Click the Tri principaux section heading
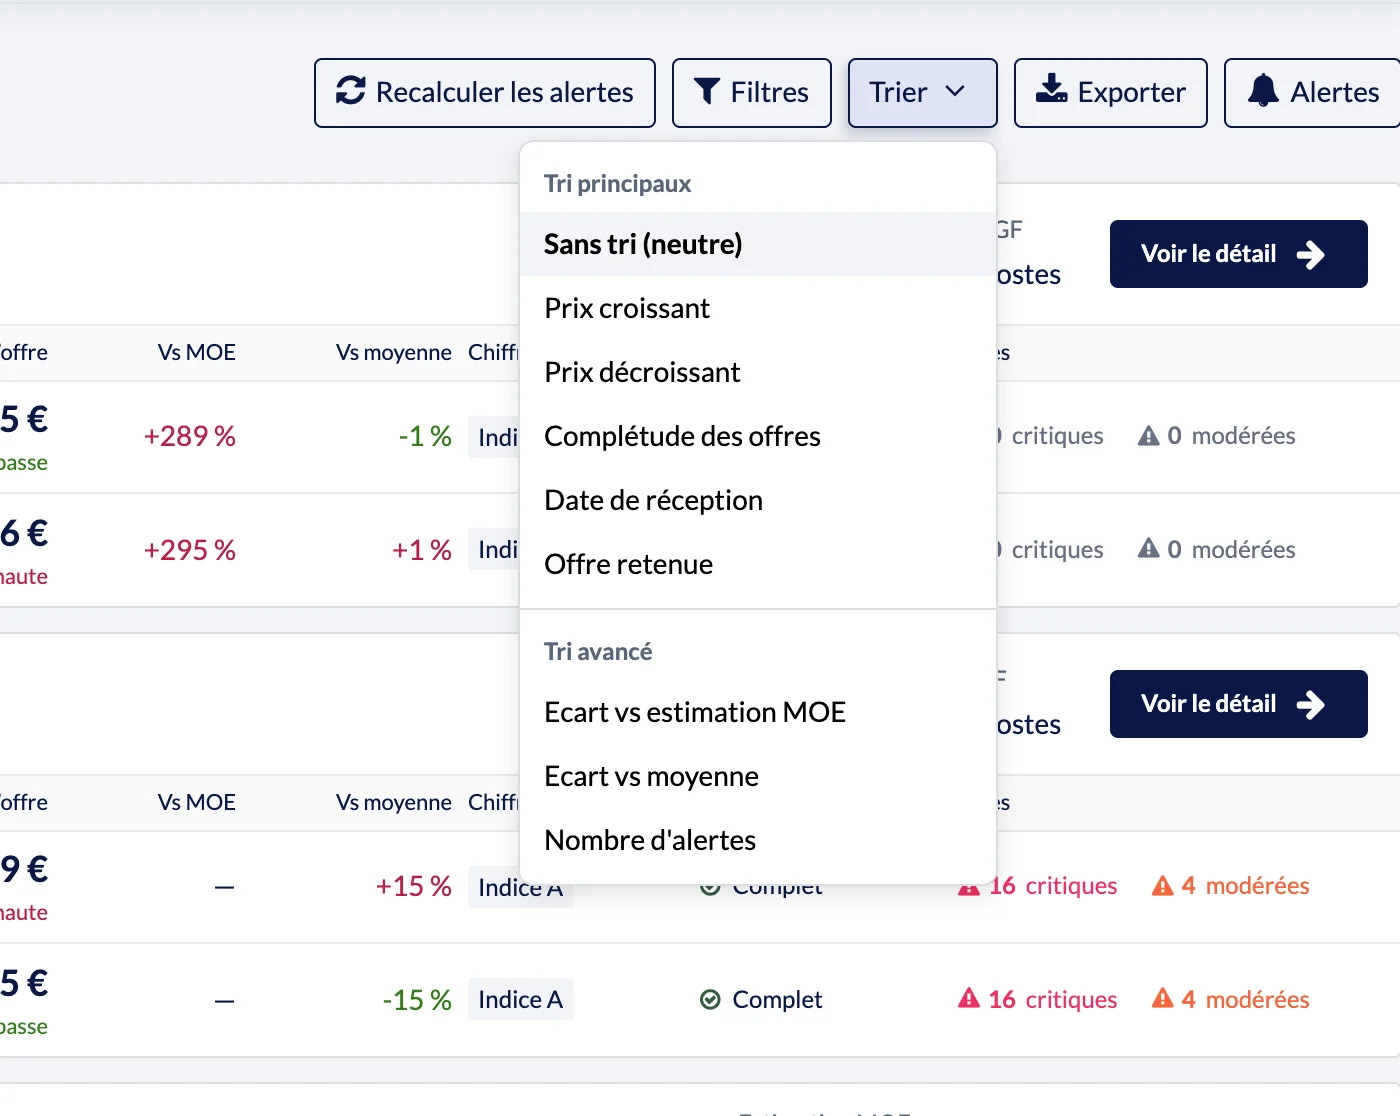The image size is (1400, 1116). point(618,184)
